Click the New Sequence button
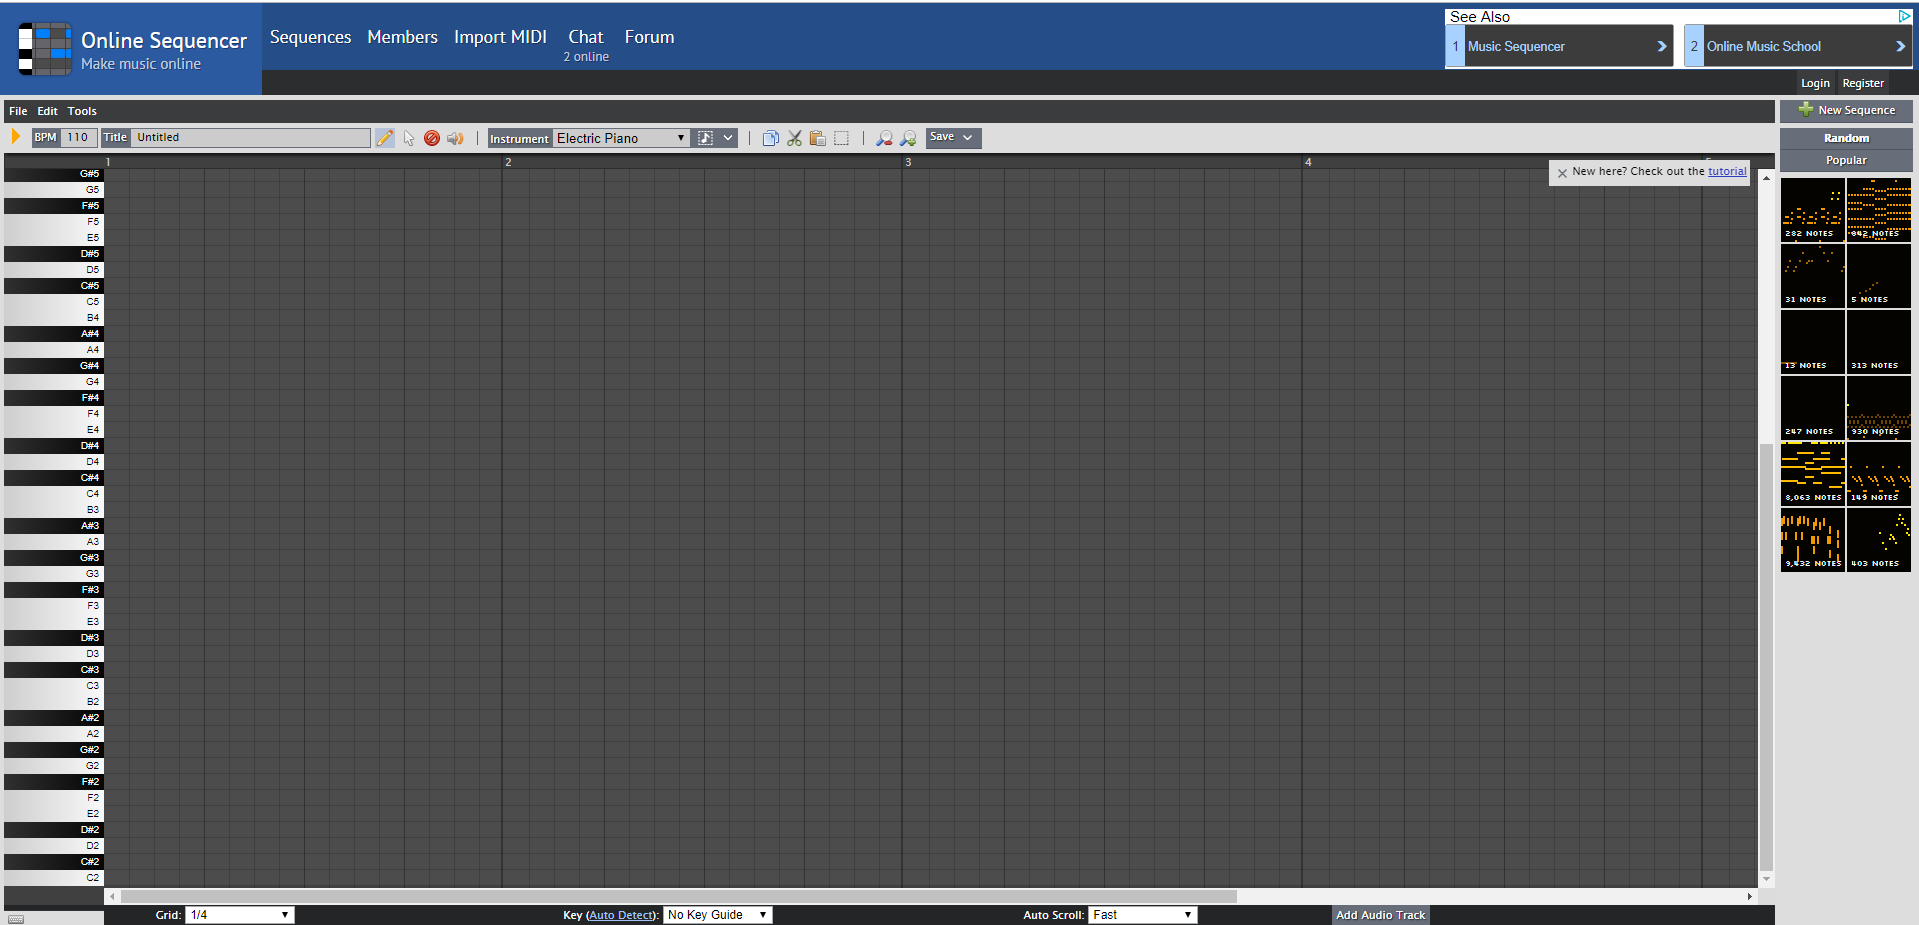Screen dimensions: 1919x925 [1846, 111]
